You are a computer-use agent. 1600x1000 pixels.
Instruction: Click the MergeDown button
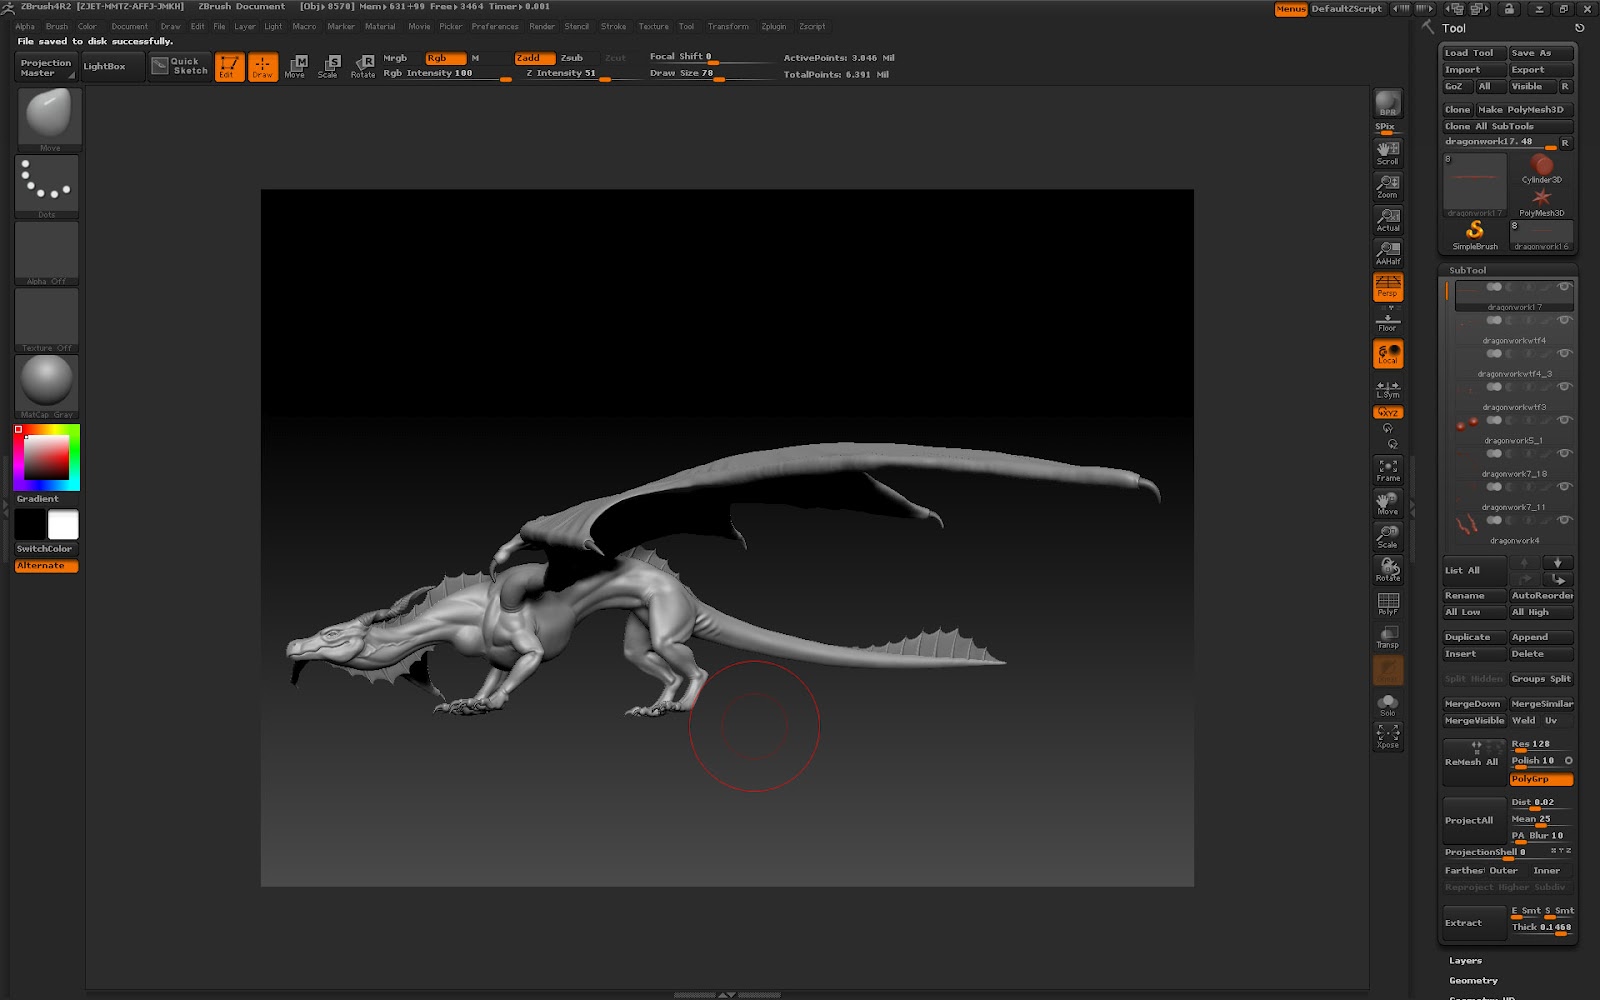[x=1474, y=704]
